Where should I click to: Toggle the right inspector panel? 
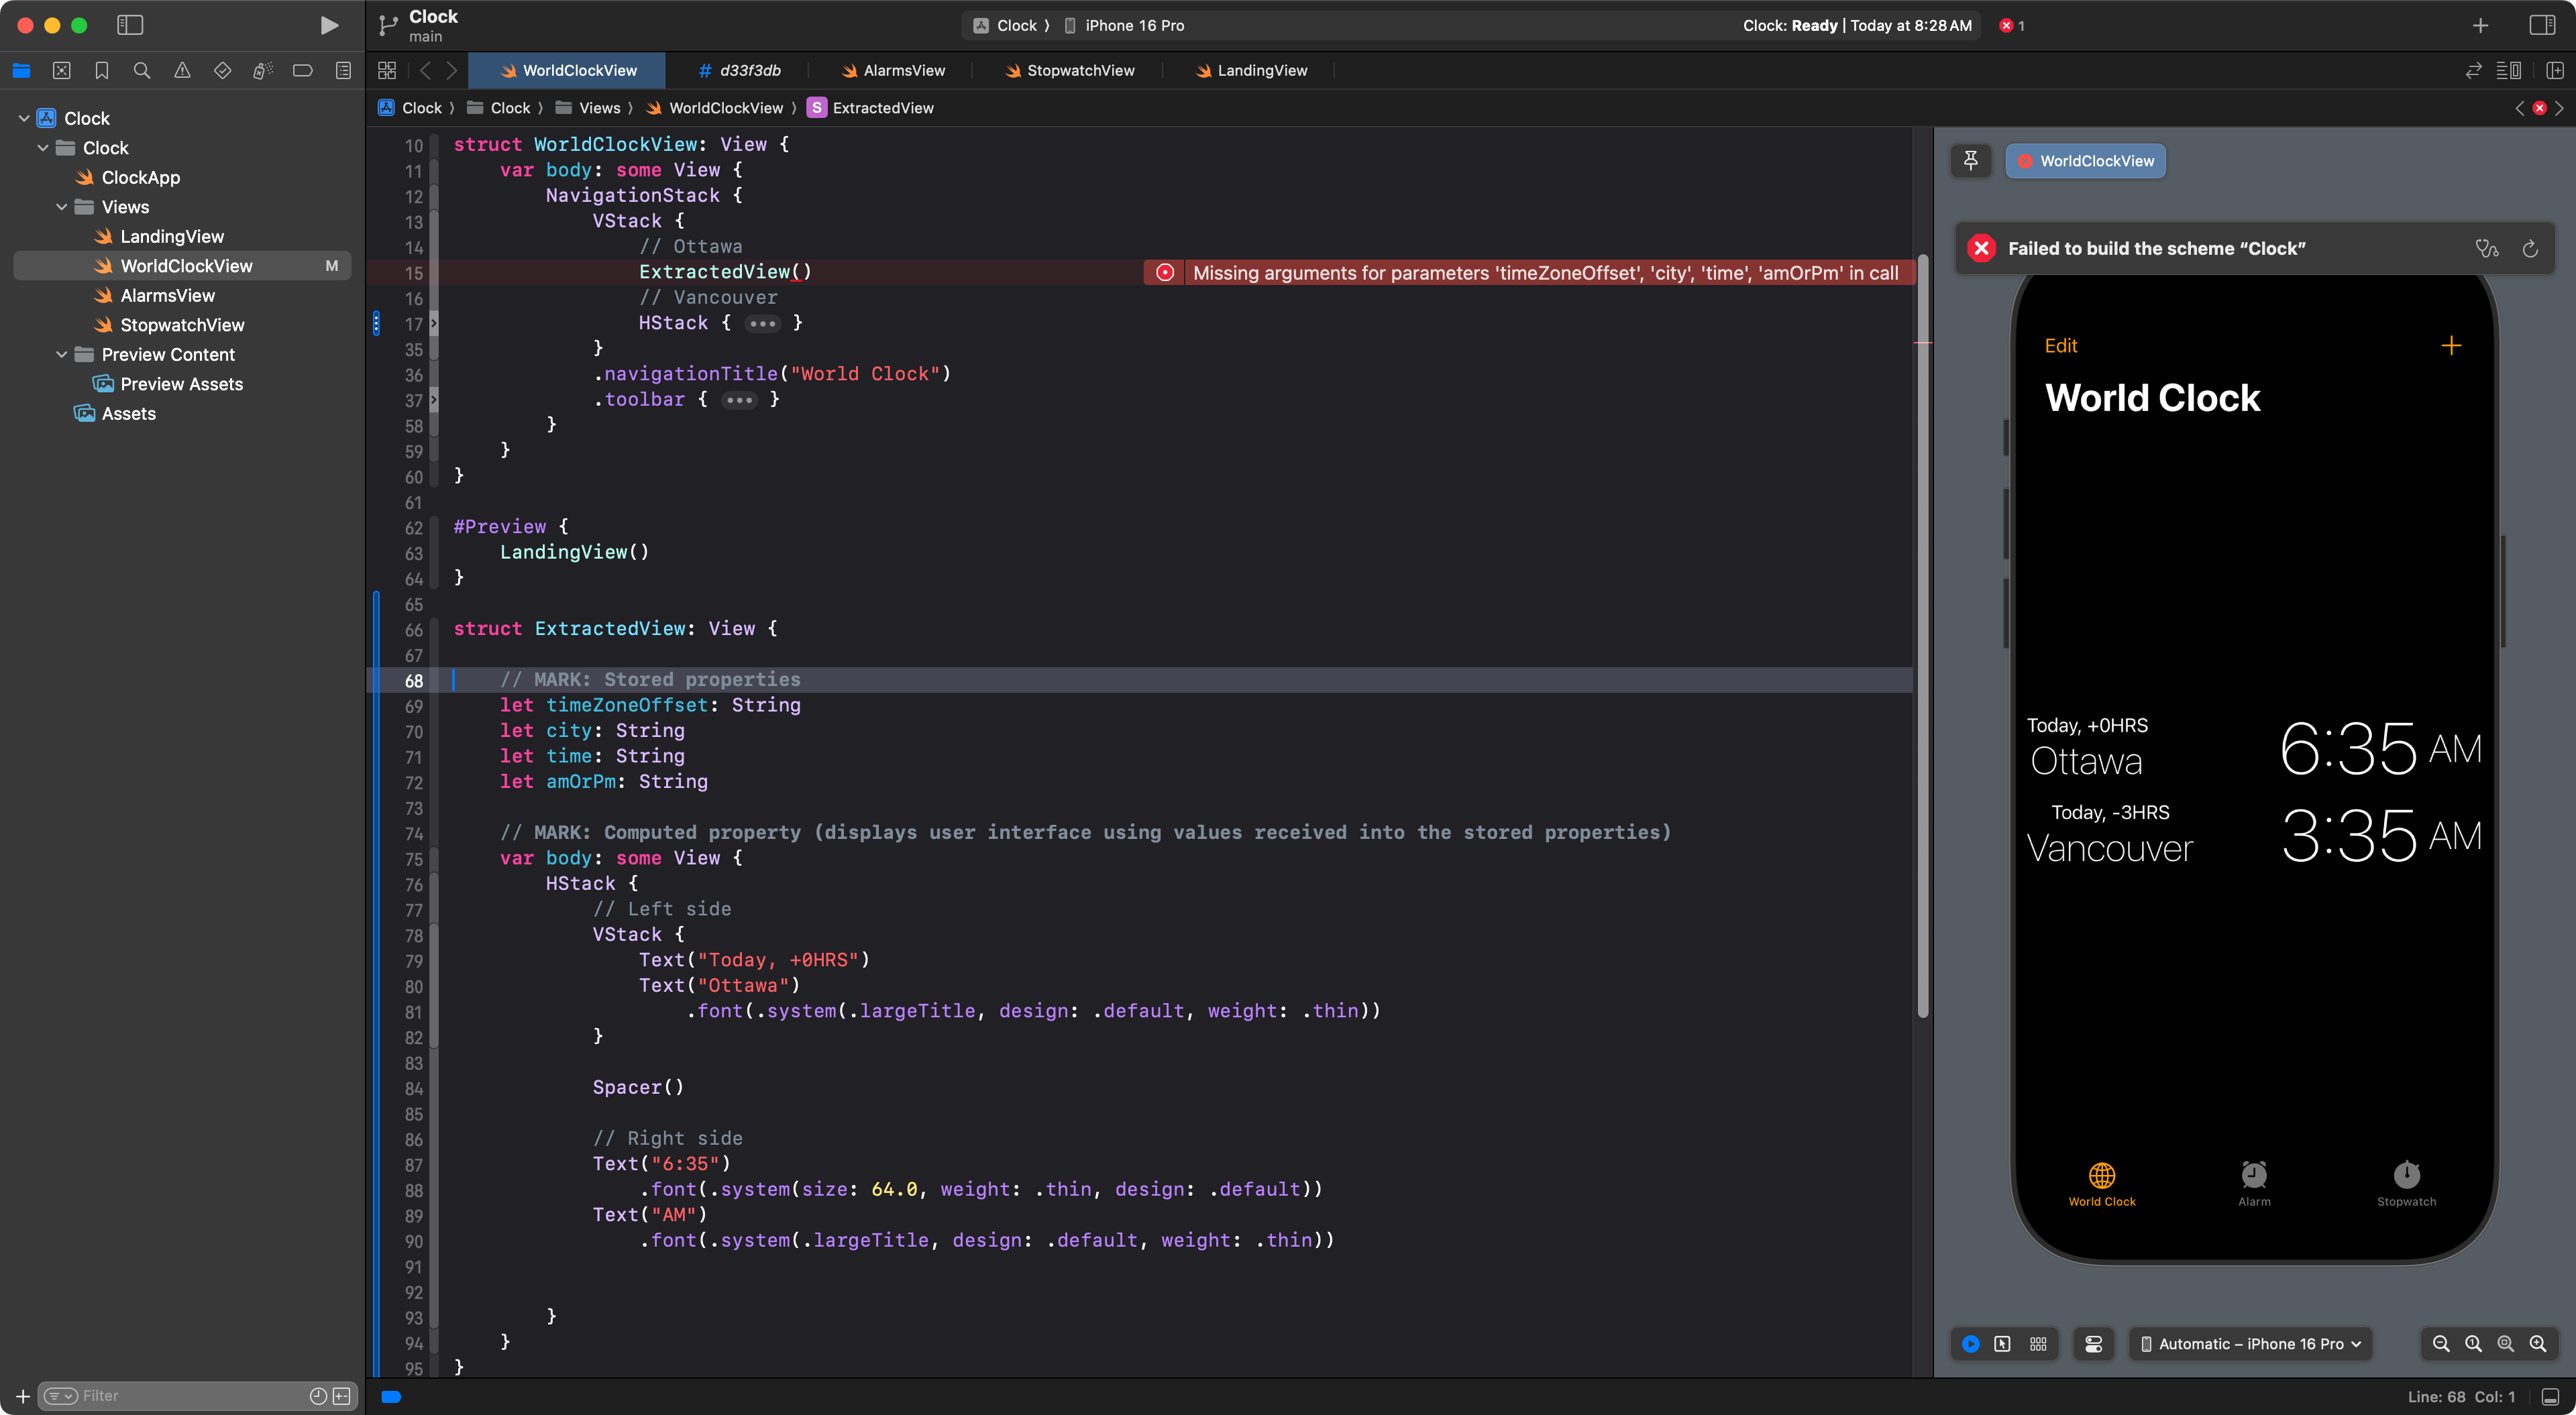2542,25
